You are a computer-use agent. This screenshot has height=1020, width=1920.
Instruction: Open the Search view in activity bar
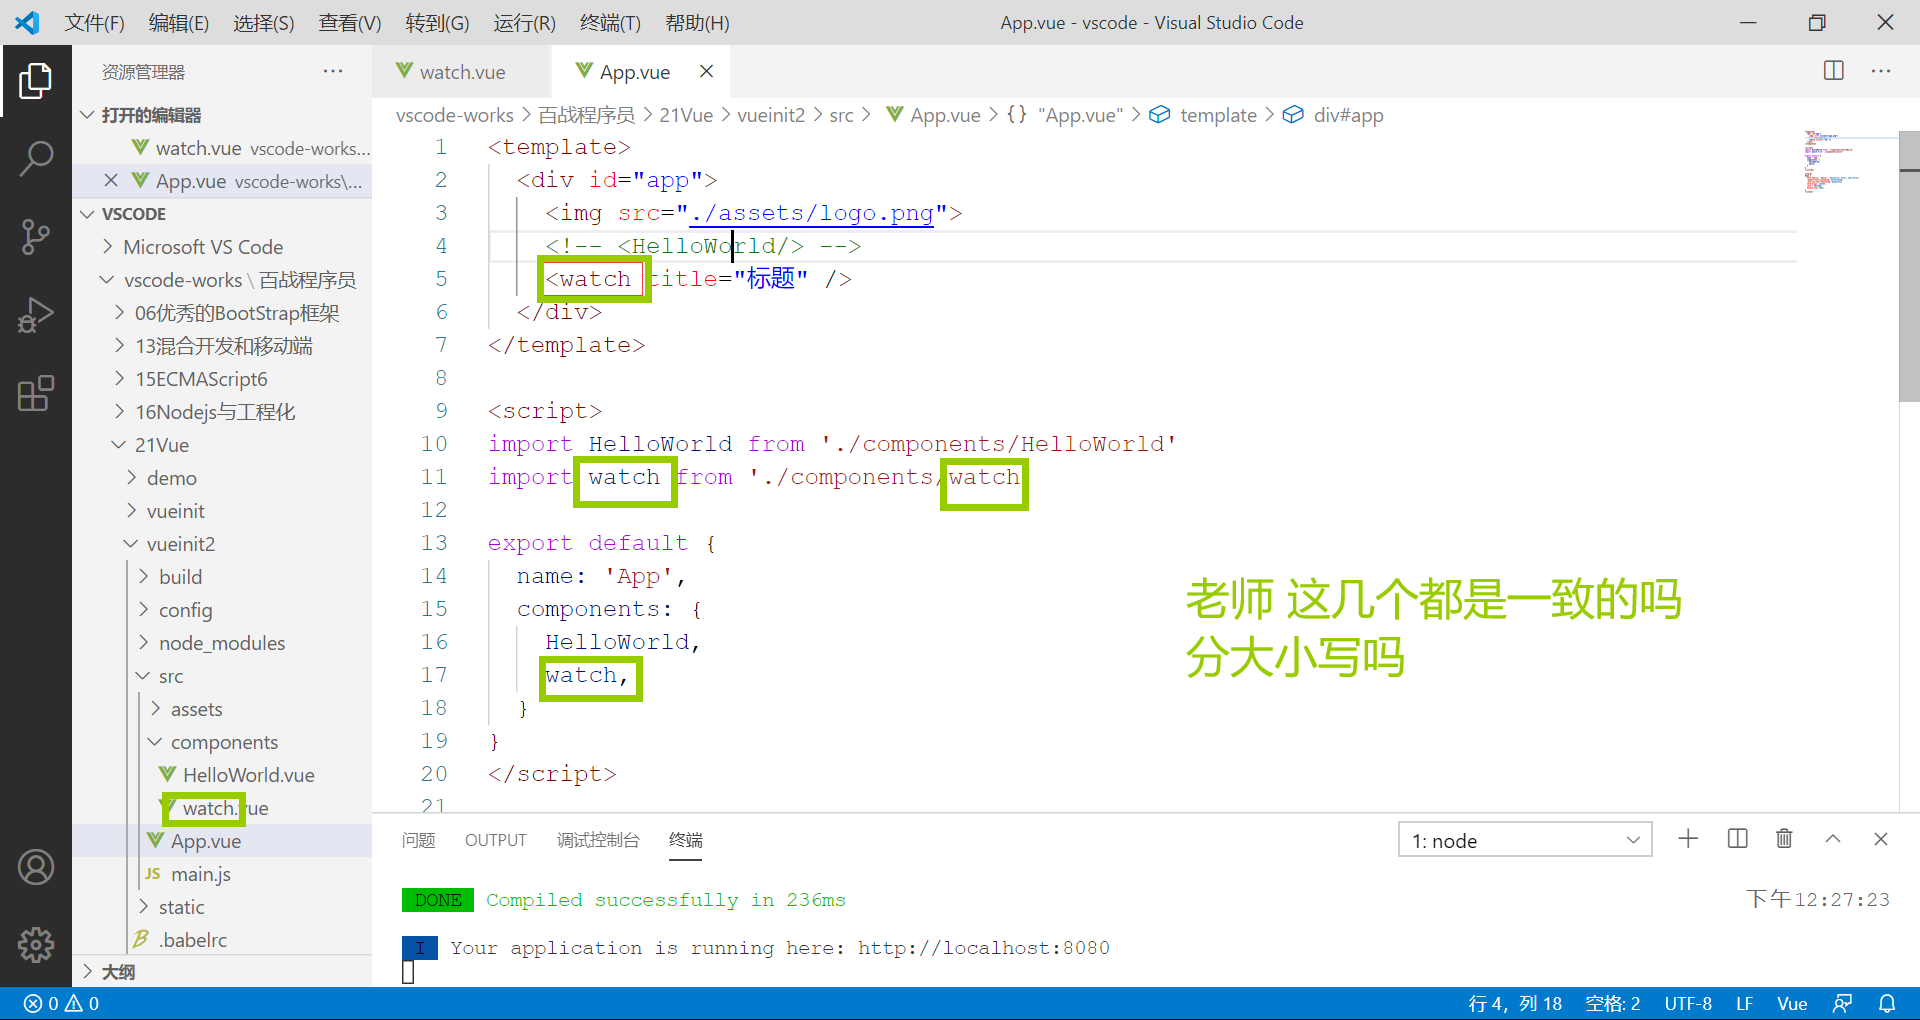[36, 158]
